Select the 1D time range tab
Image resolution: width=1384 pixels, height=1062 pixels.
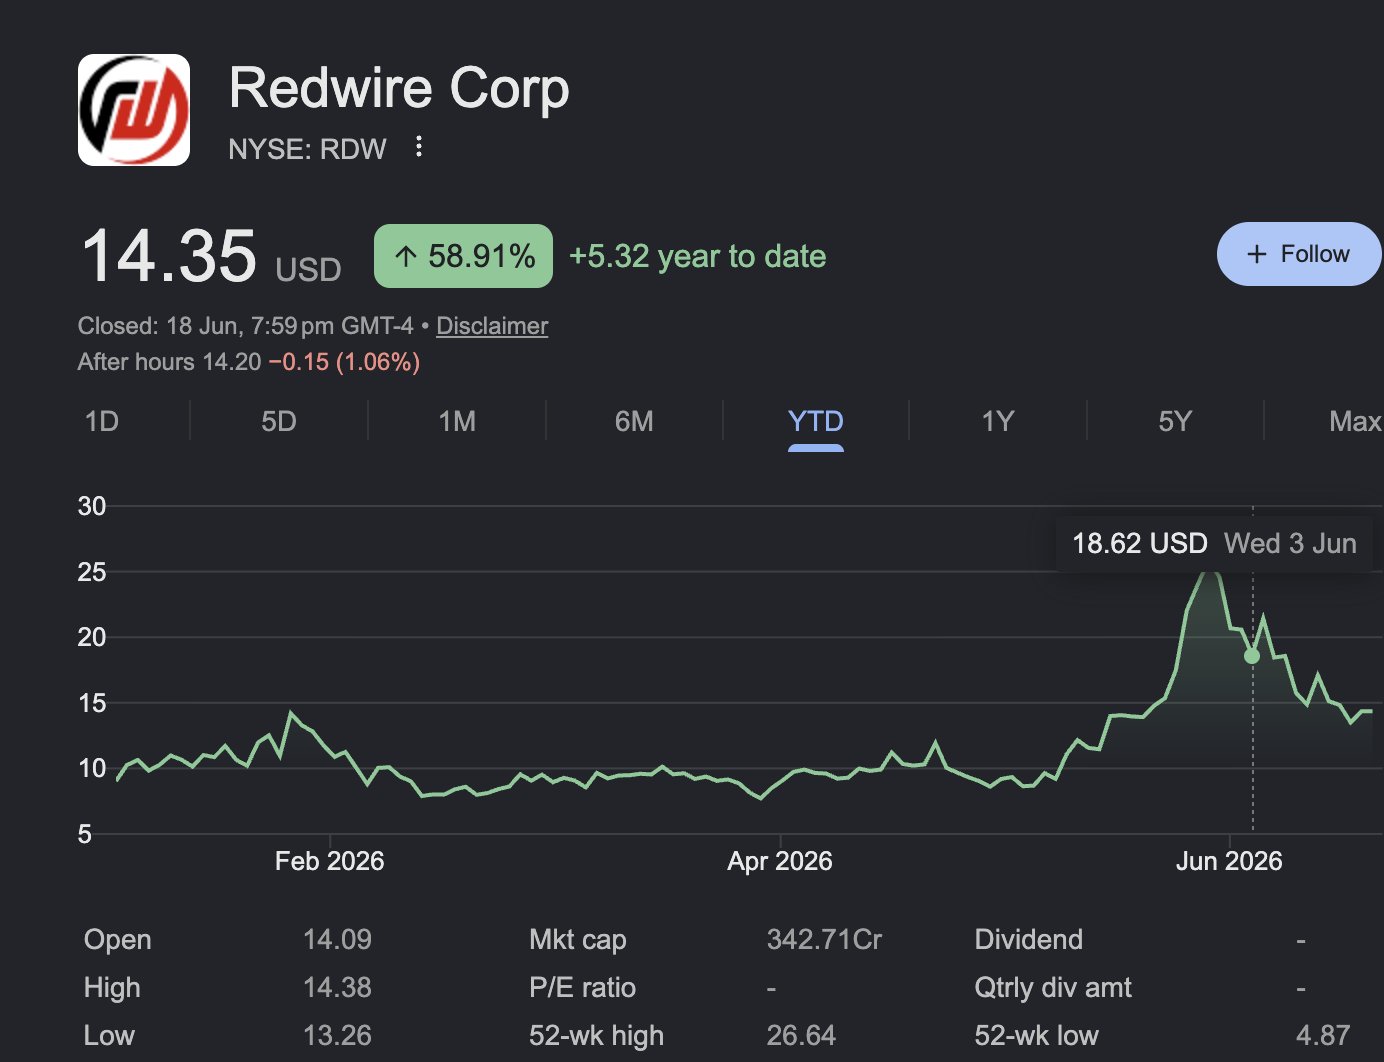pos(102,421)
